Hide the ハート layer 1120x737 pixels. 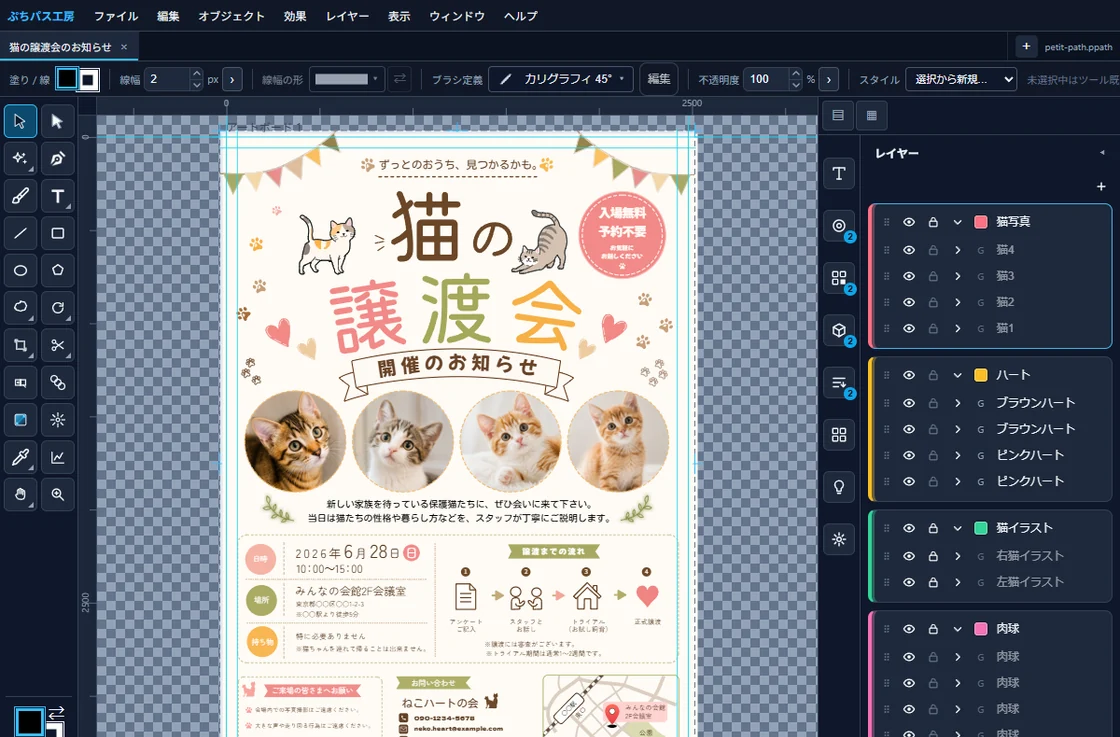coord(909,375)
